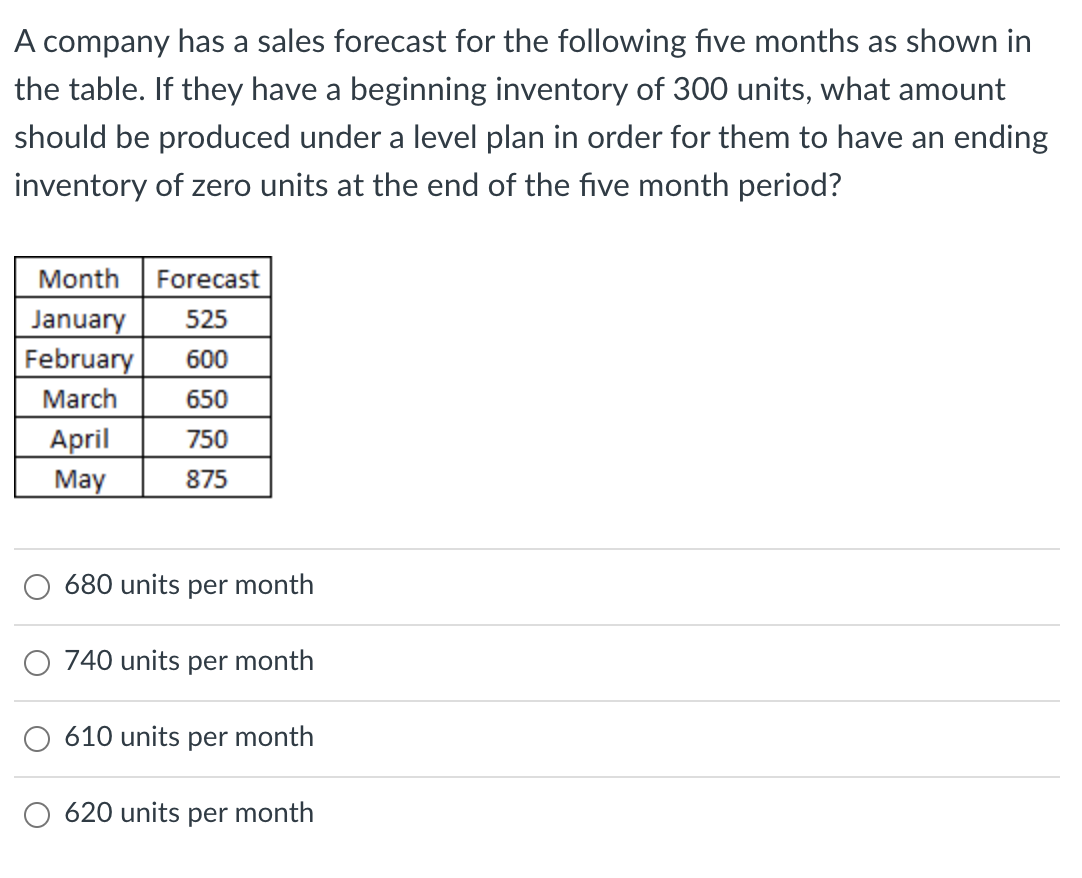The width and height of the screenshot is (1082, 878).
Task: Select the March row in the table
Action: point(79,398)
